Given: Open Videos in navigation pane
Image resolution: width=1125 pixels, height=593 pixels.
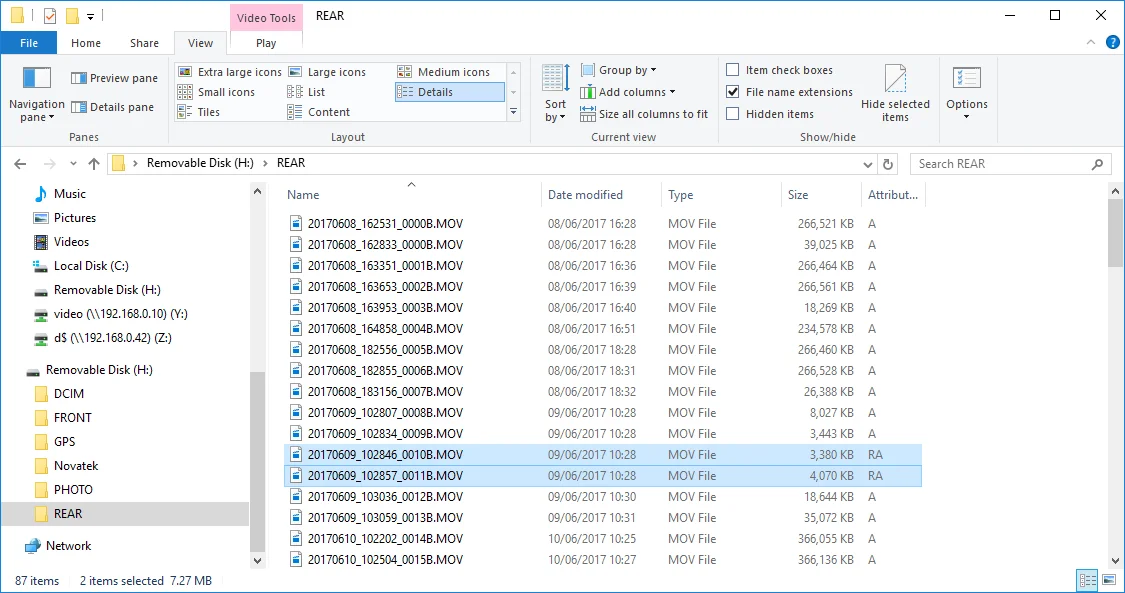Looking at the screenshot, I should point(71,242).
